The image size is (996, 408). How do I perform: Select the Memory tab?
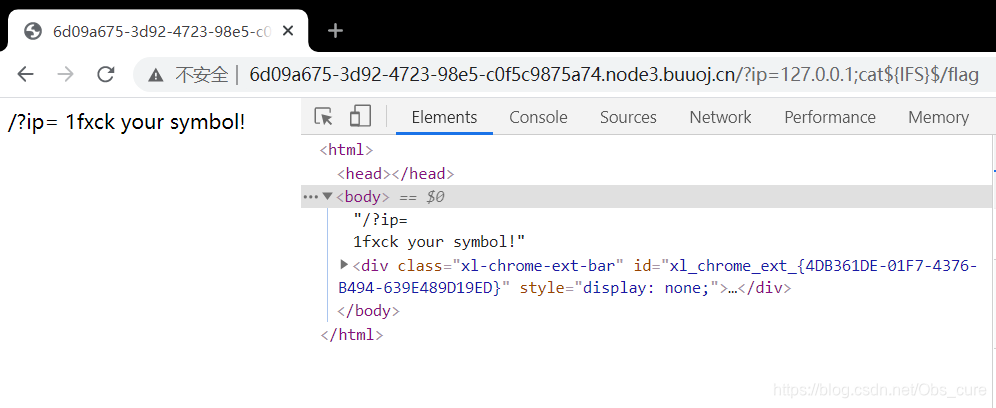(938, 117)
